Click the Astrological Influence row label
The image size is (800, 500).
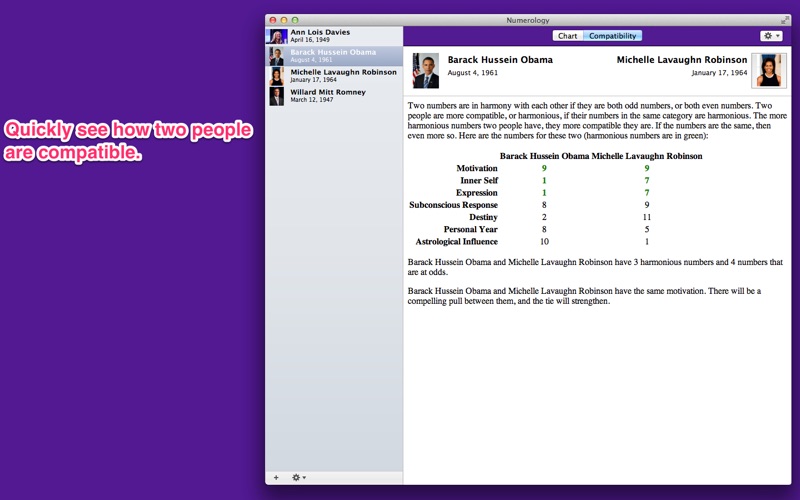456,242
